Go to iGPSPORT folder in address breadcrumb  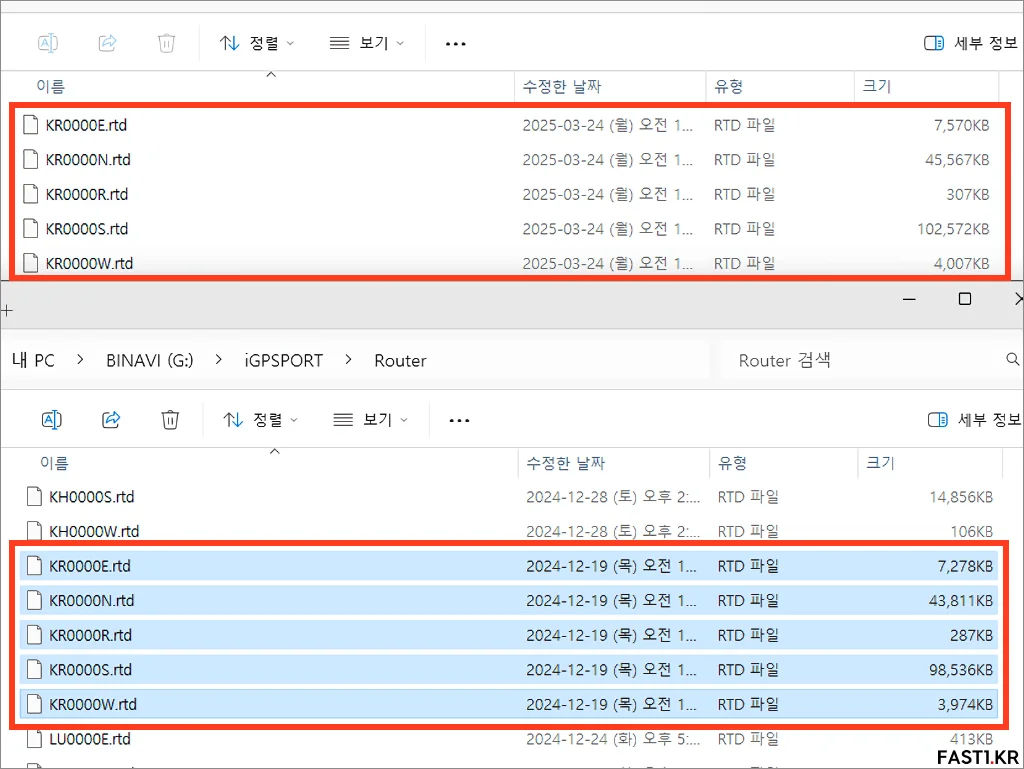point(283,360)
